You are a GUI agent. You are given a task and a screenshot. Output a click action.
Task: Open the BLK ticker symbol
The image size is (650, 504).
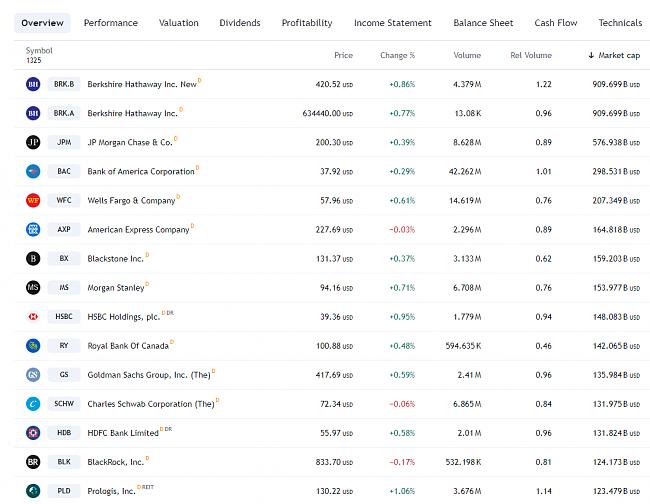(x=64, y=462)
